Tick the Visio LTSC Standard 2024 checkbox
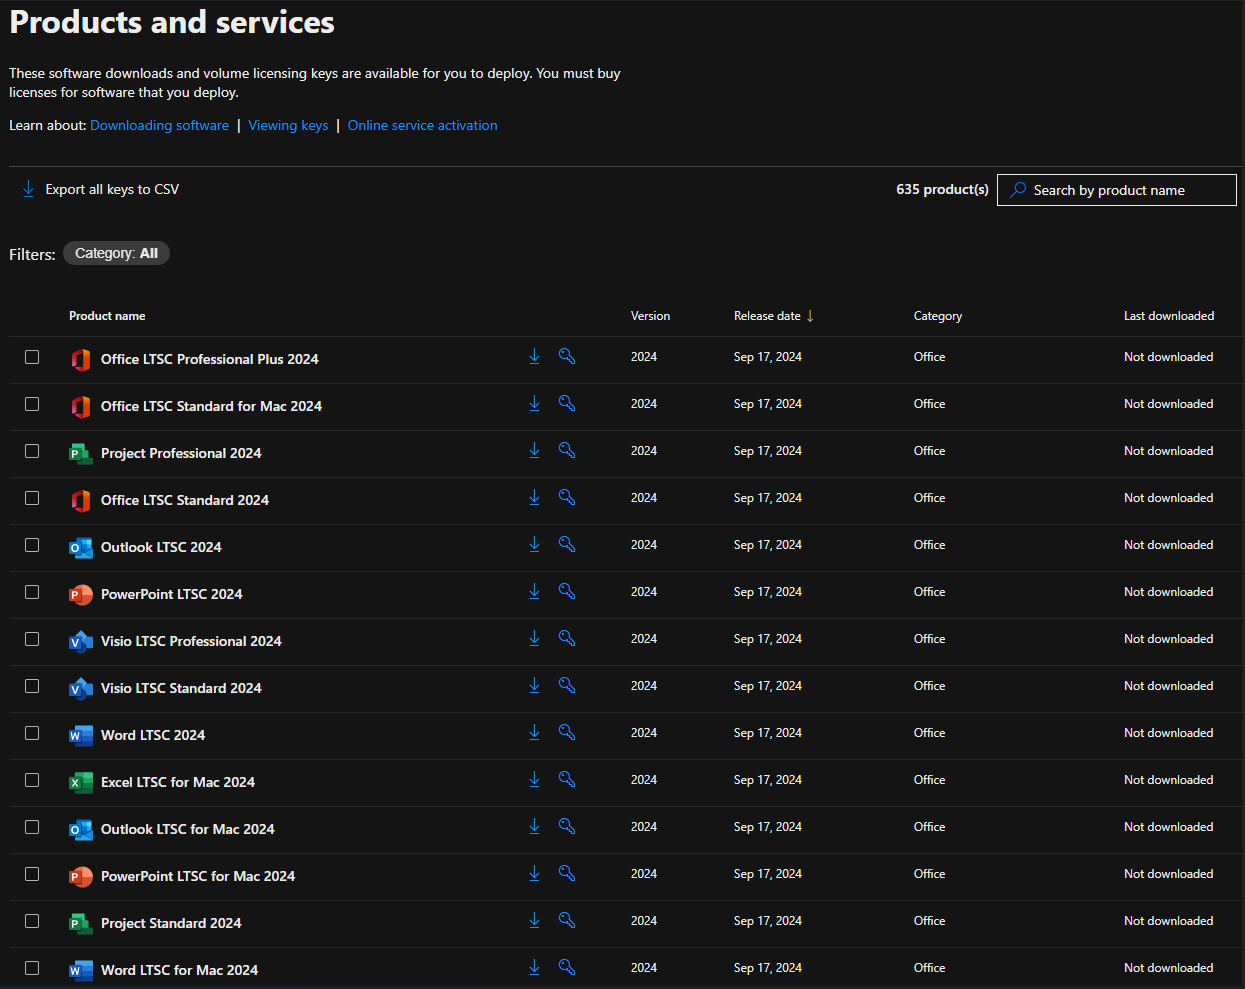 [x=32, y=686]
